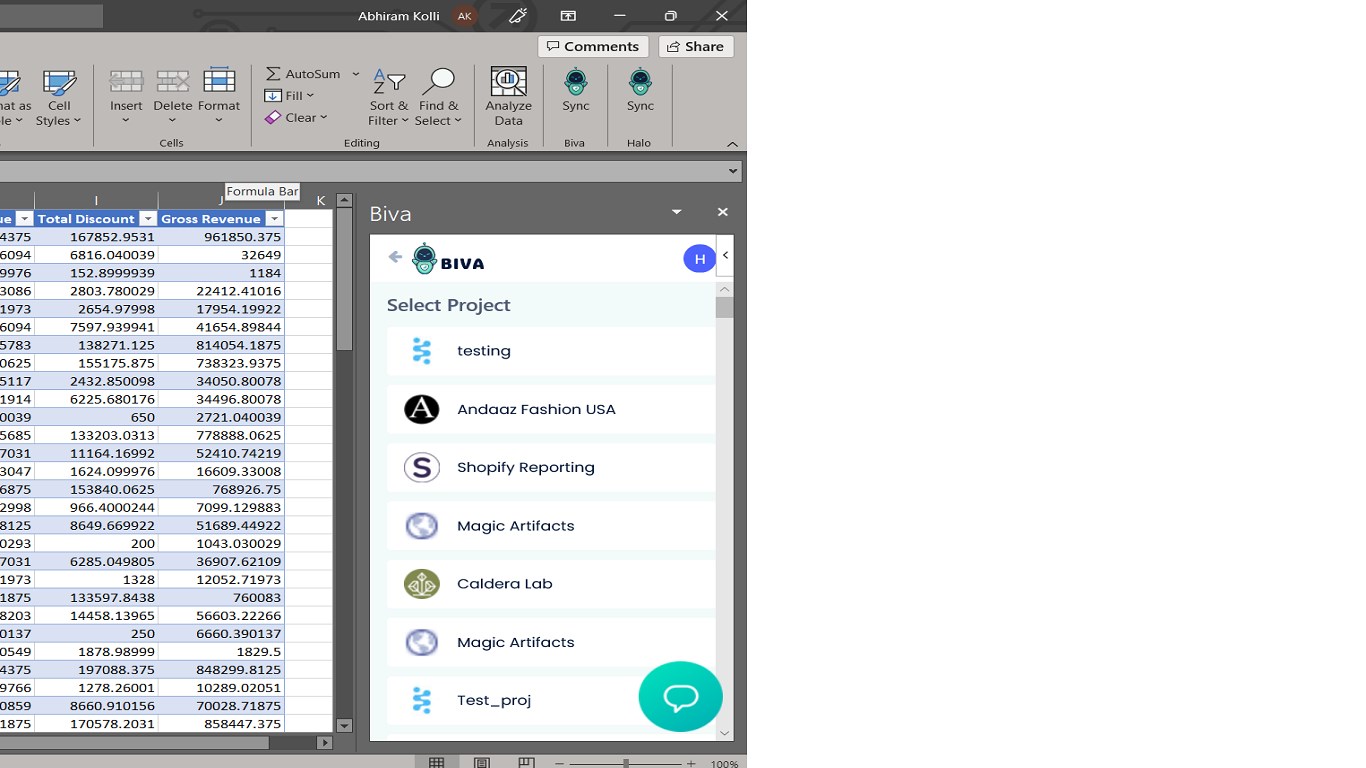
Task: Select the Test_proj project
Action: coord(551,700)
